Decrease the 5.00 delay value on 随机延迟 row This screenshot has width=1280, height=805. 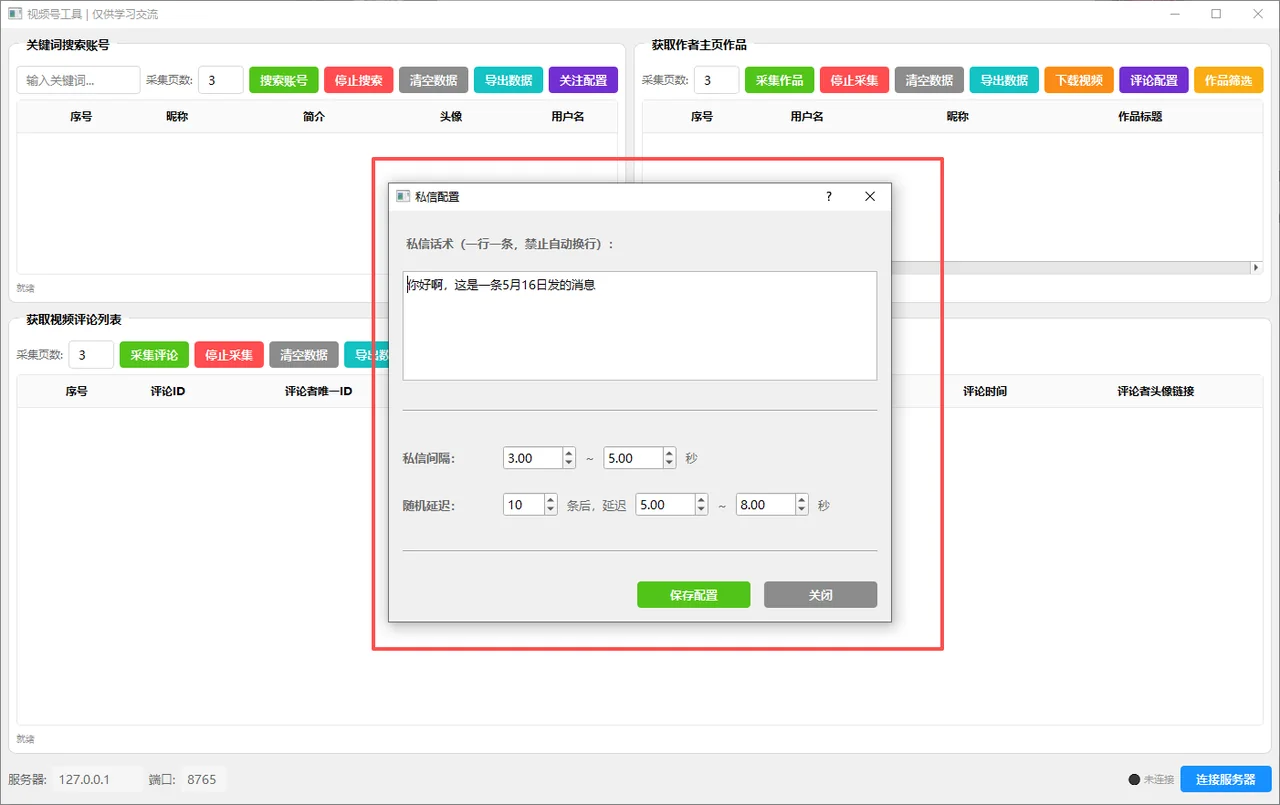click(x=701, y=510)
